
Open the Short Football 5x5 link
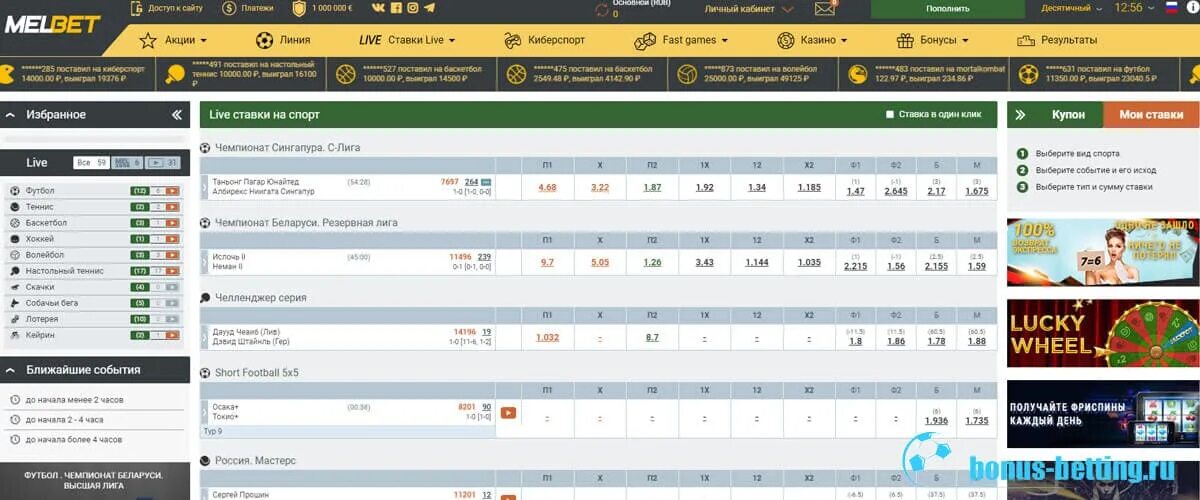[256, 372]
